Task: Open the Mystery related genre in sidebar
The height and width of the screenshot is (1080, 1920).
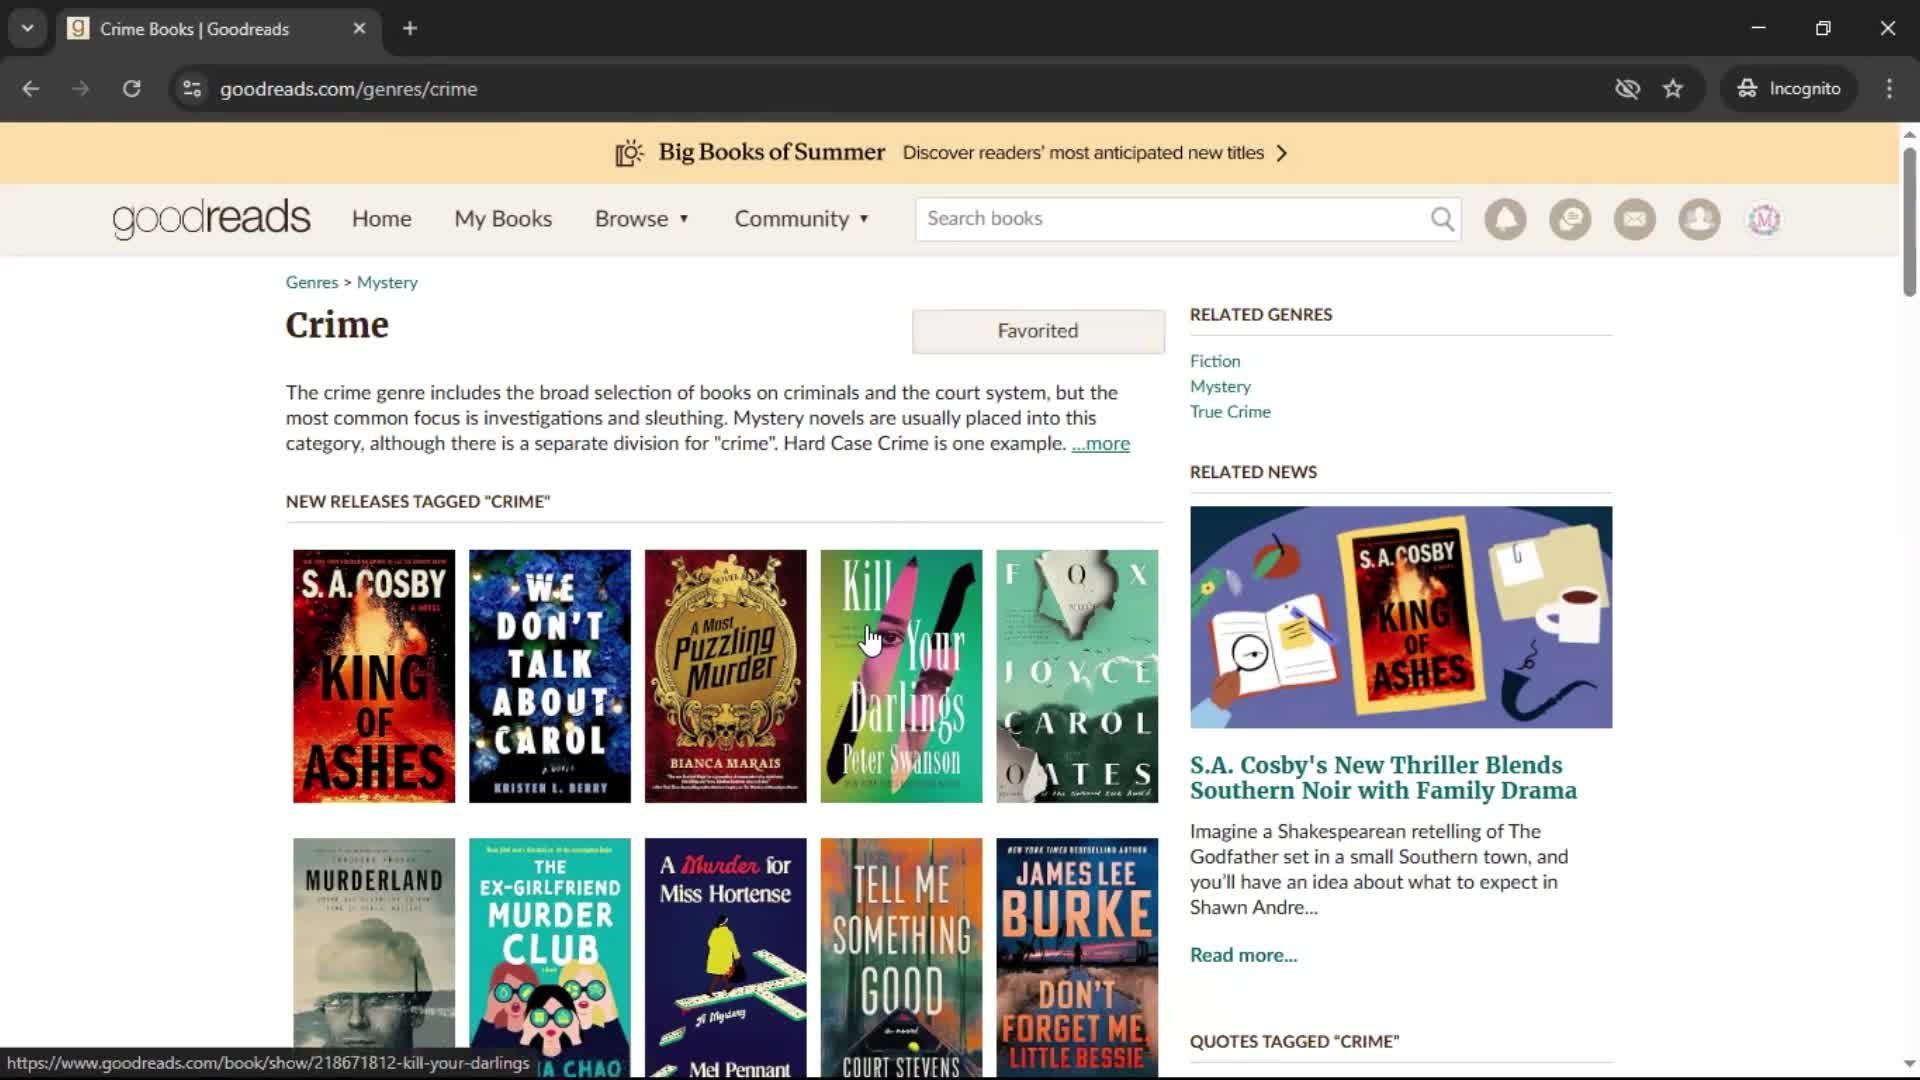Action: tap(1220, 387)
